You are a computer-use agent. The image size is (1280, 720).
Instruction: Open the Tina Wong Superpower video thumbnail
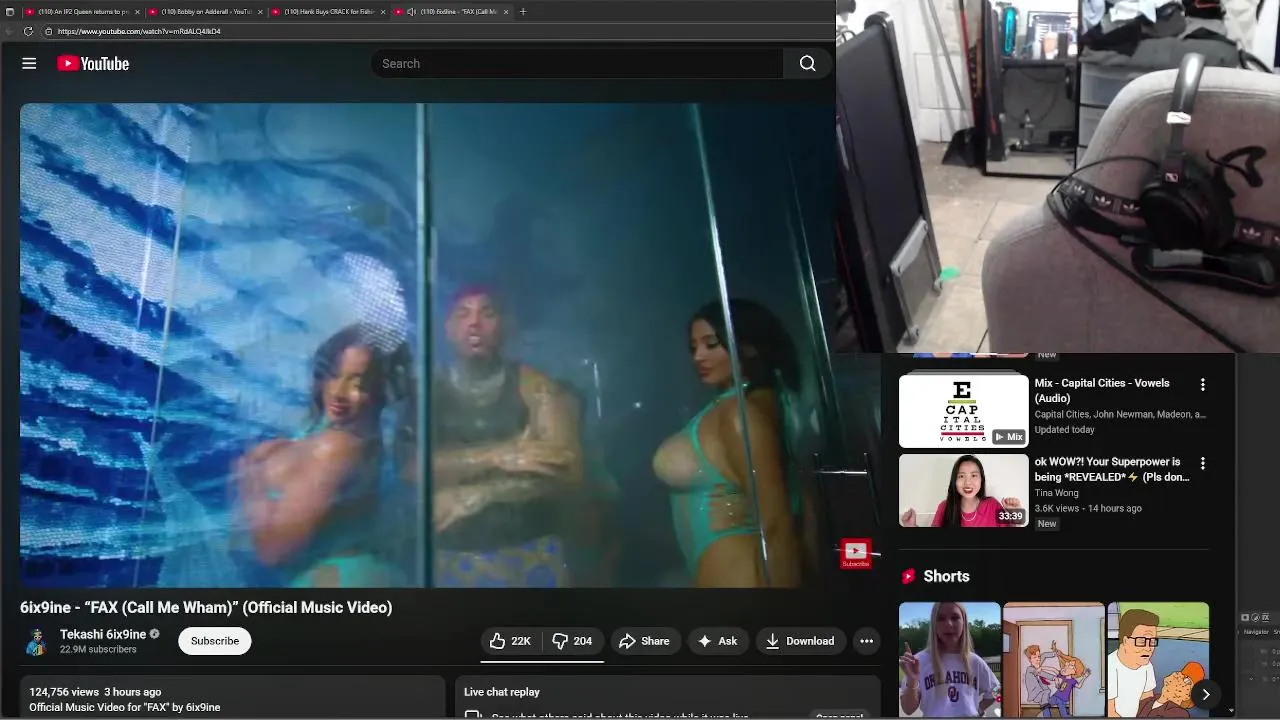click(964, 490)
